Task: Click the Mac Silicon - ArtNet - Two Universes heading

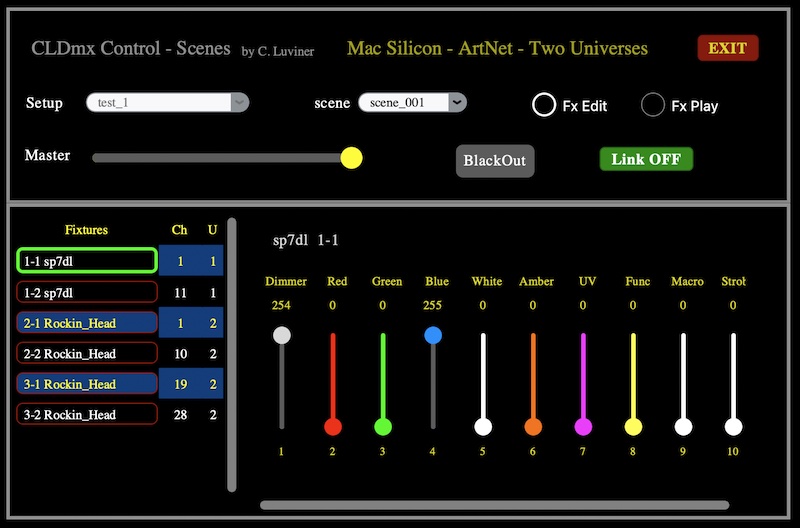Action: coord(497,48)
